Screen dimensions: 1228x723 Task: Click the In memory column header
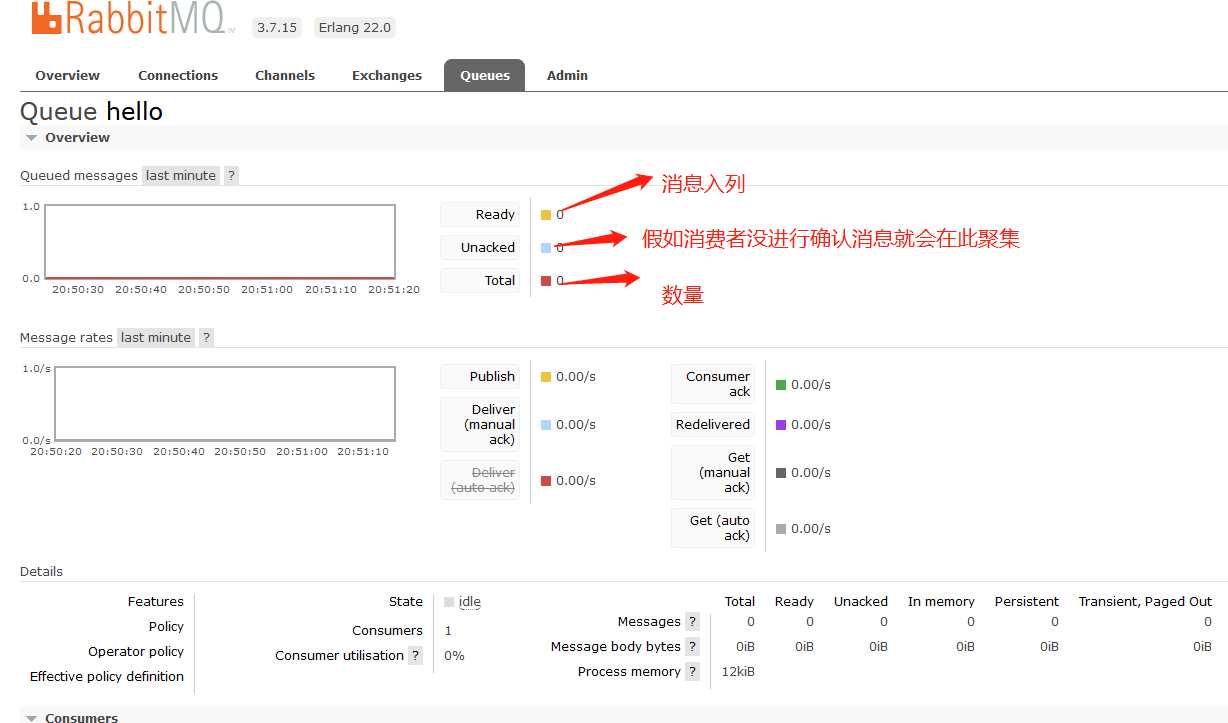941,601
